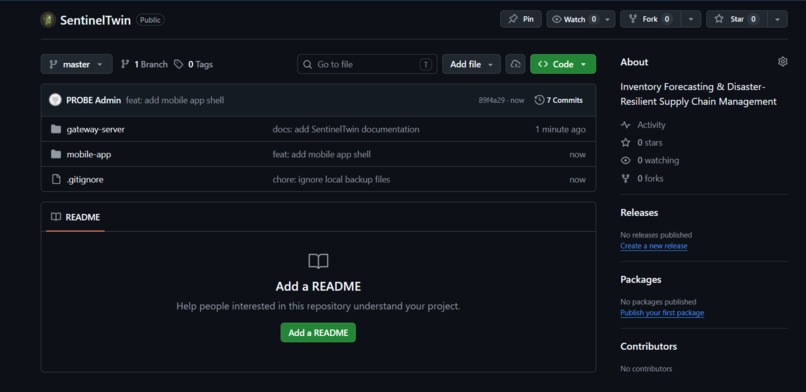Pin the repository with Pin button
The image size is (806, 392).
(521, 19)
